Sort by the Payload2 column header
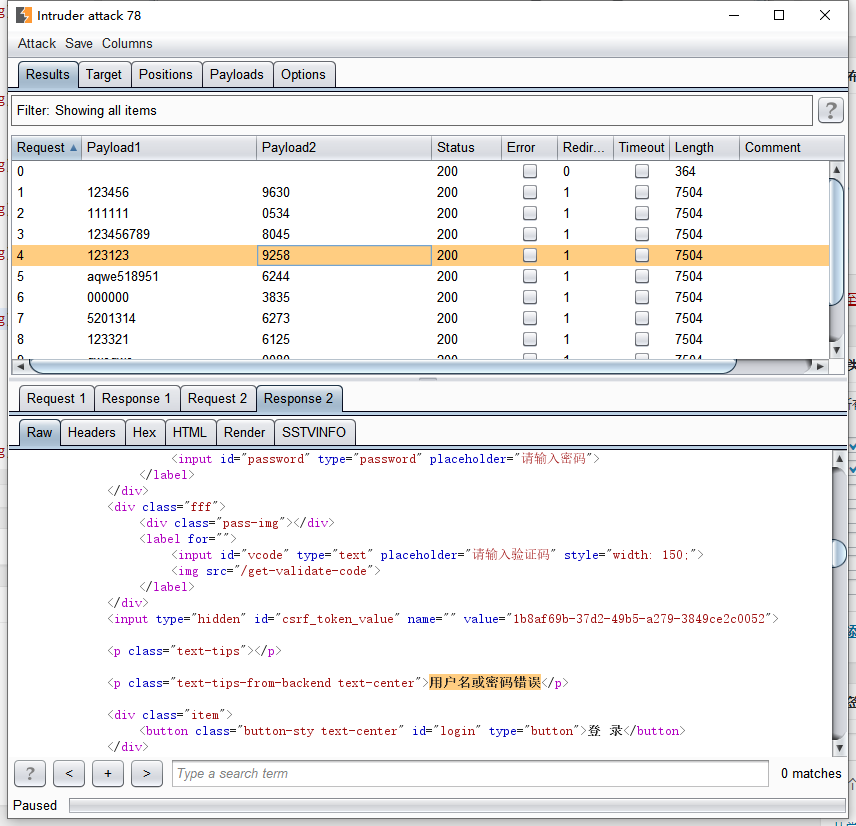Viewport: 856px width, 826px height. click(344, 147)
